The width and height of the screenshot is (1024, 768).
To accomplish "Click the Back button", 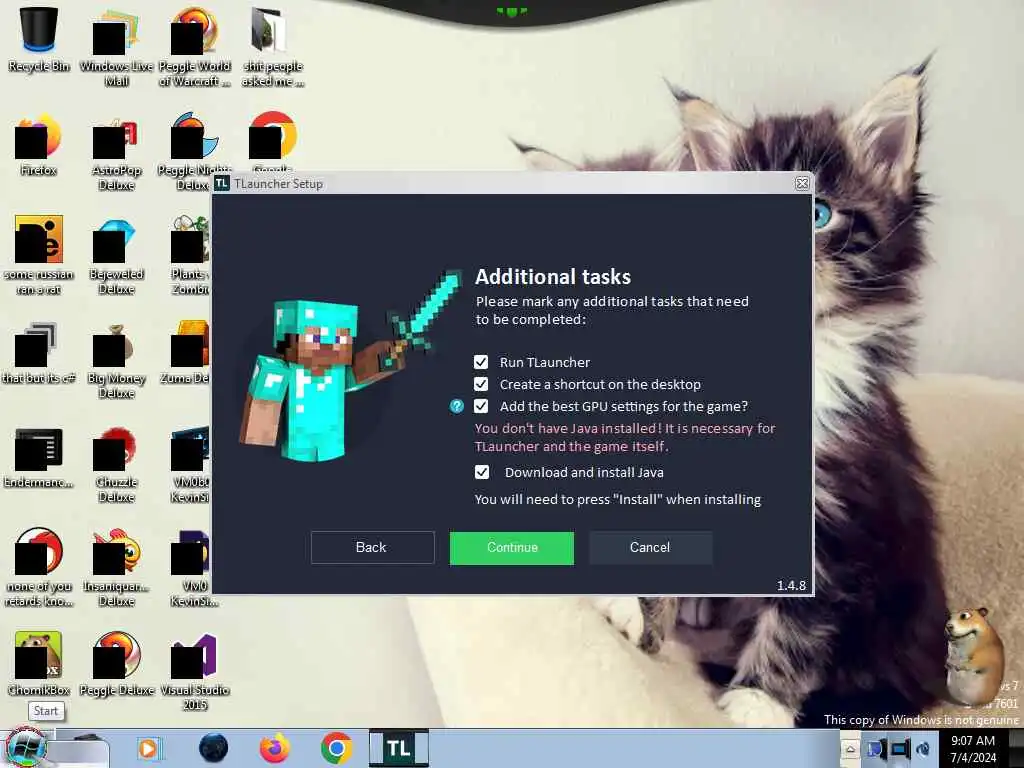I will [372, 547].
